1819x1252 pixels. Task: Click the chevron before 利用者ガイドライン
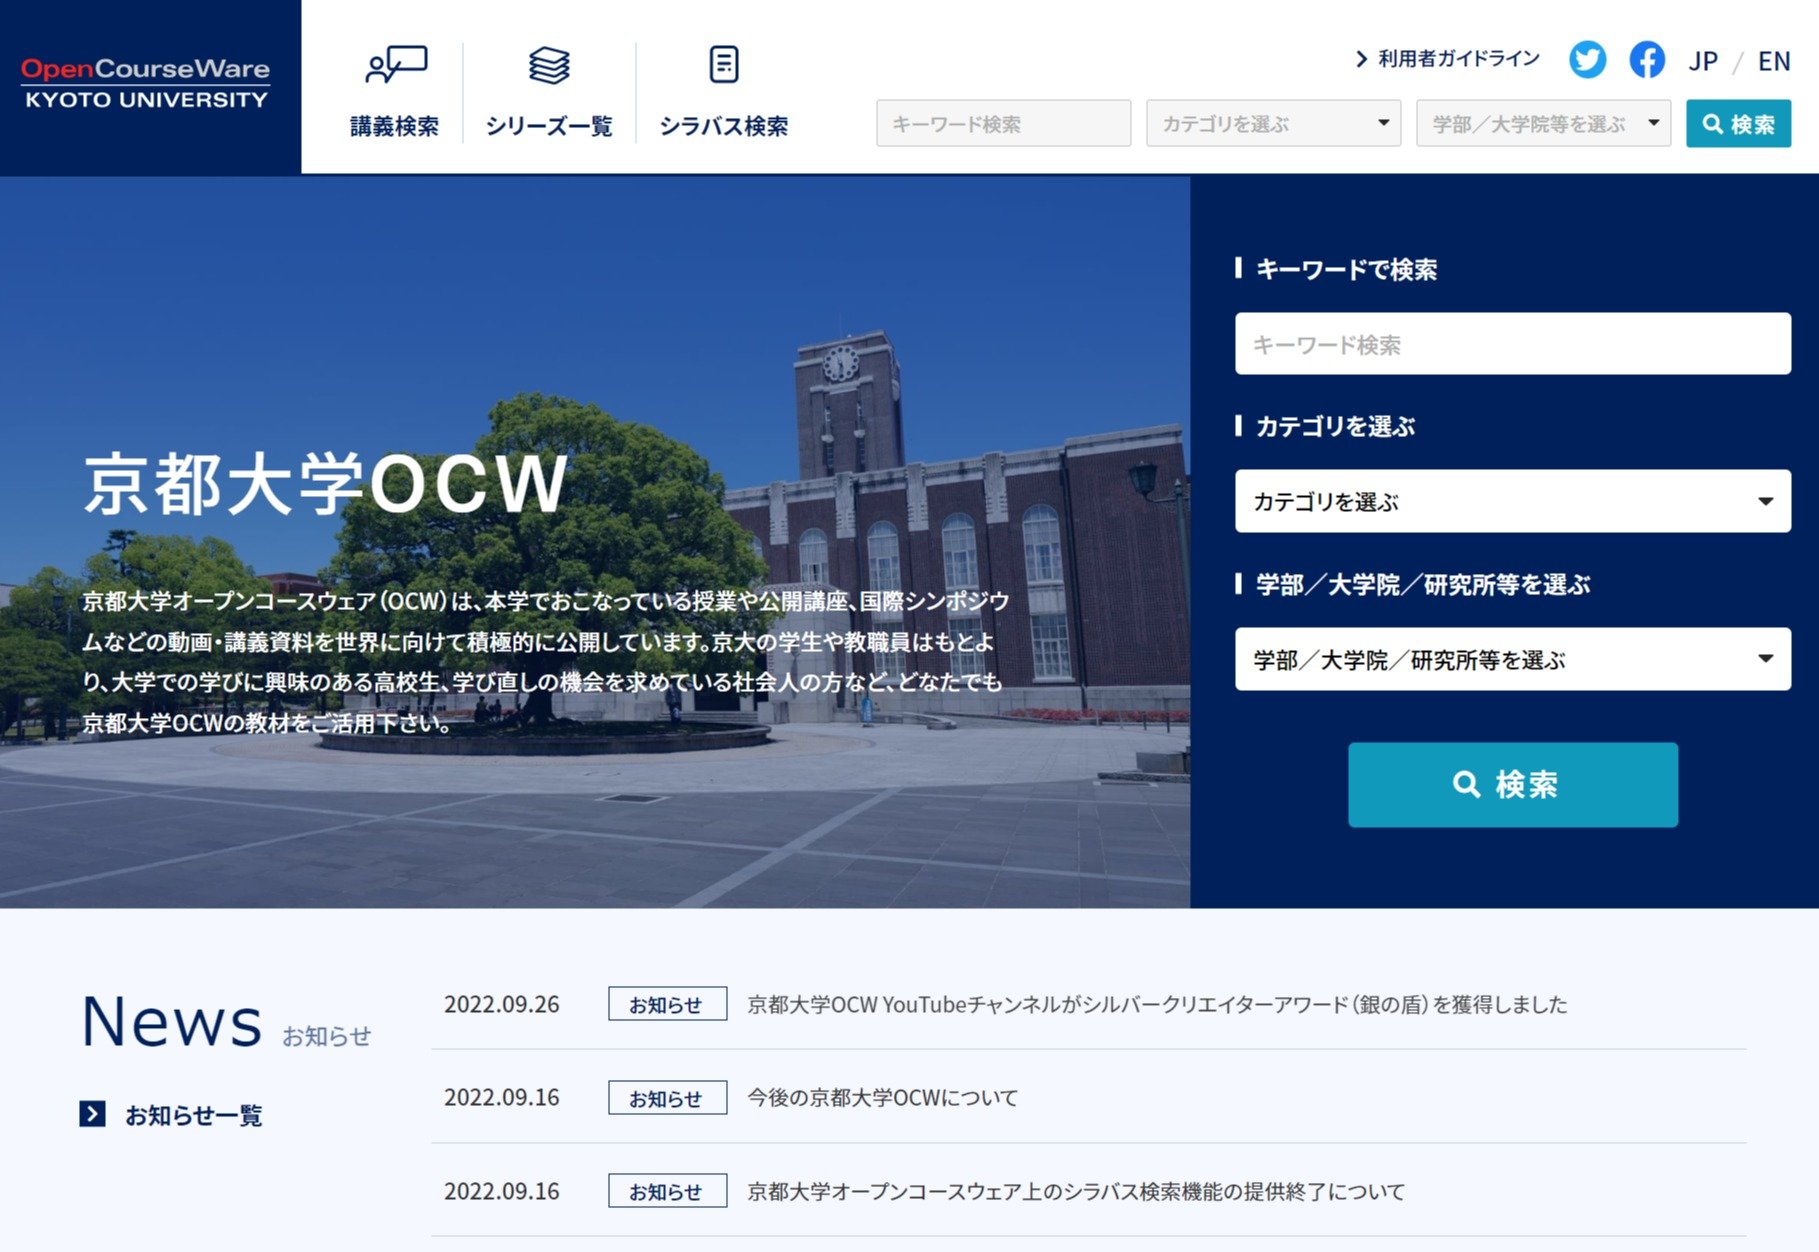click(x=1361, y=59)
